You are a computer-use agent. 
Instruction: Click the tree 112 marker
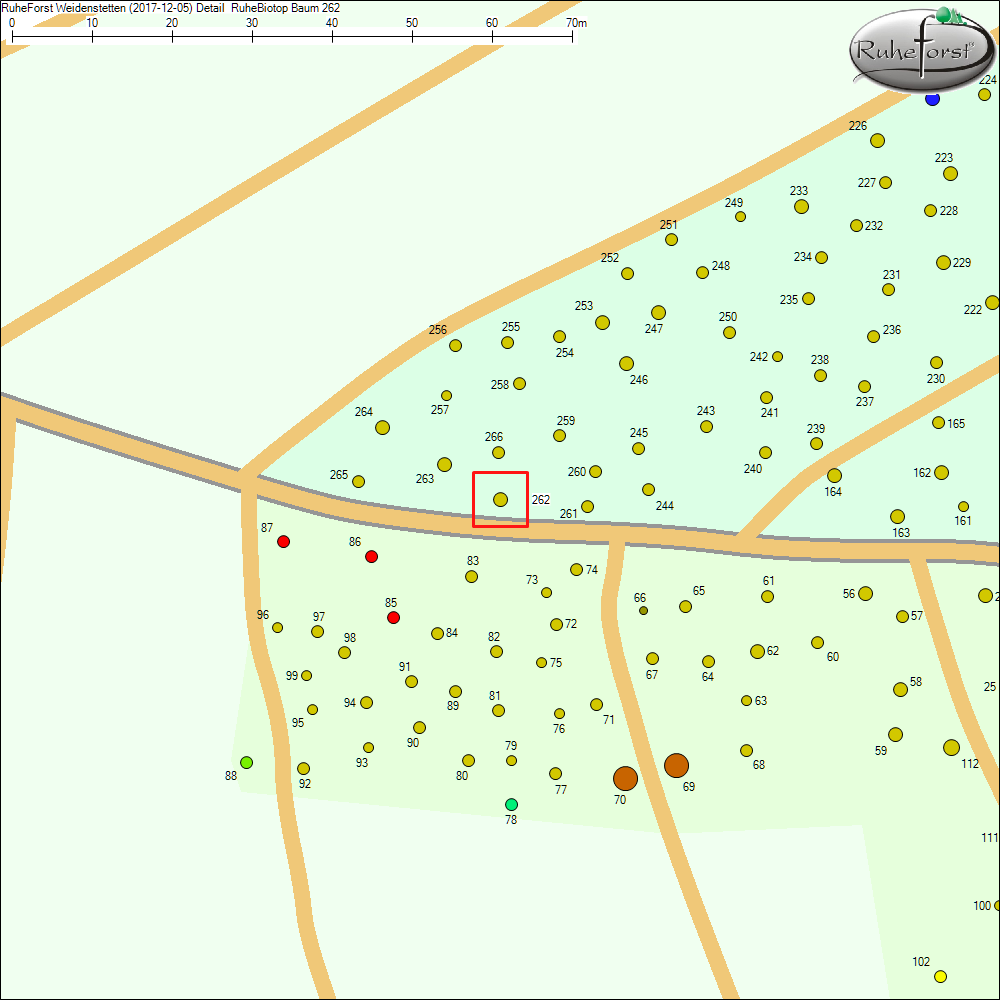point(950,747)
